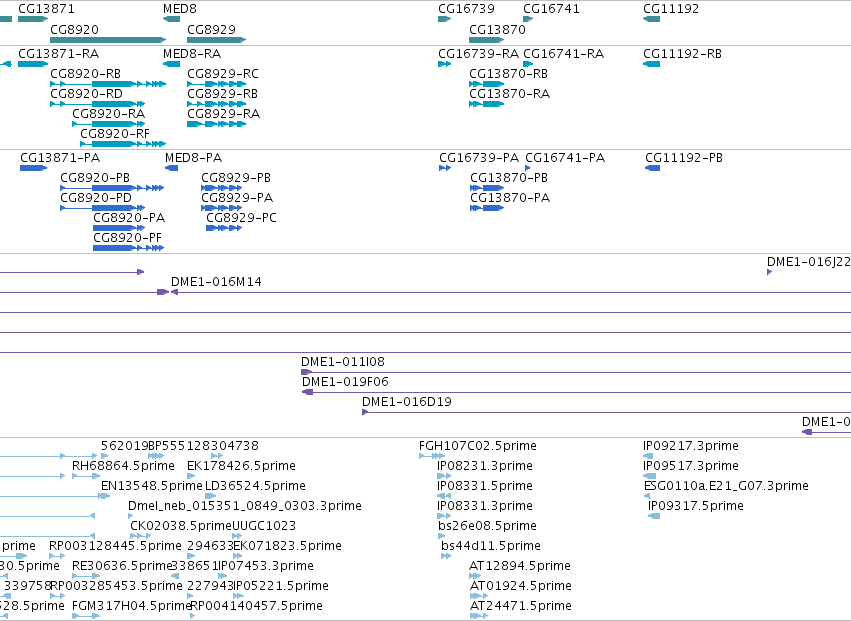851x621 pixels.
Task: Click EST AT24471.5prime
Action: point(520,606)
